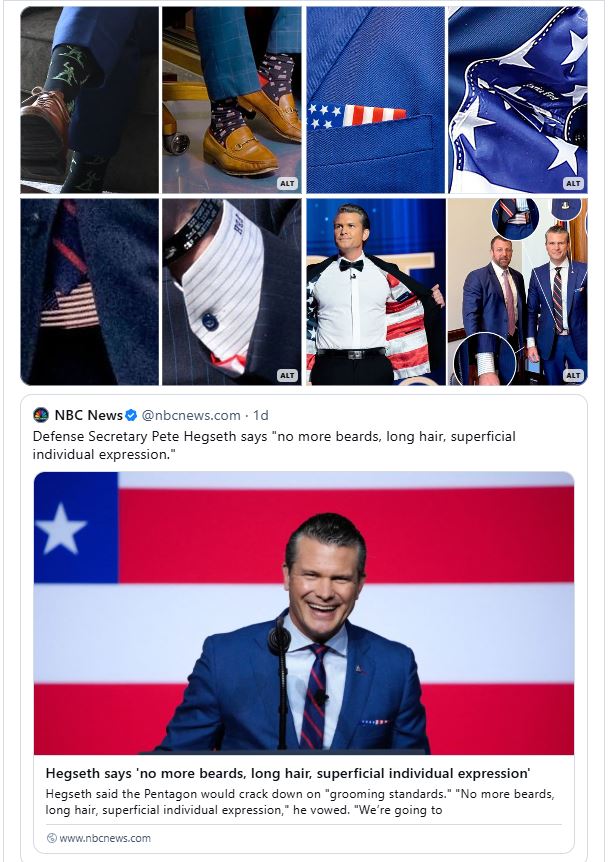610x862 pixels.
Task: Open the striped shirt cufflink photo
Action: (x=231, y=291)
